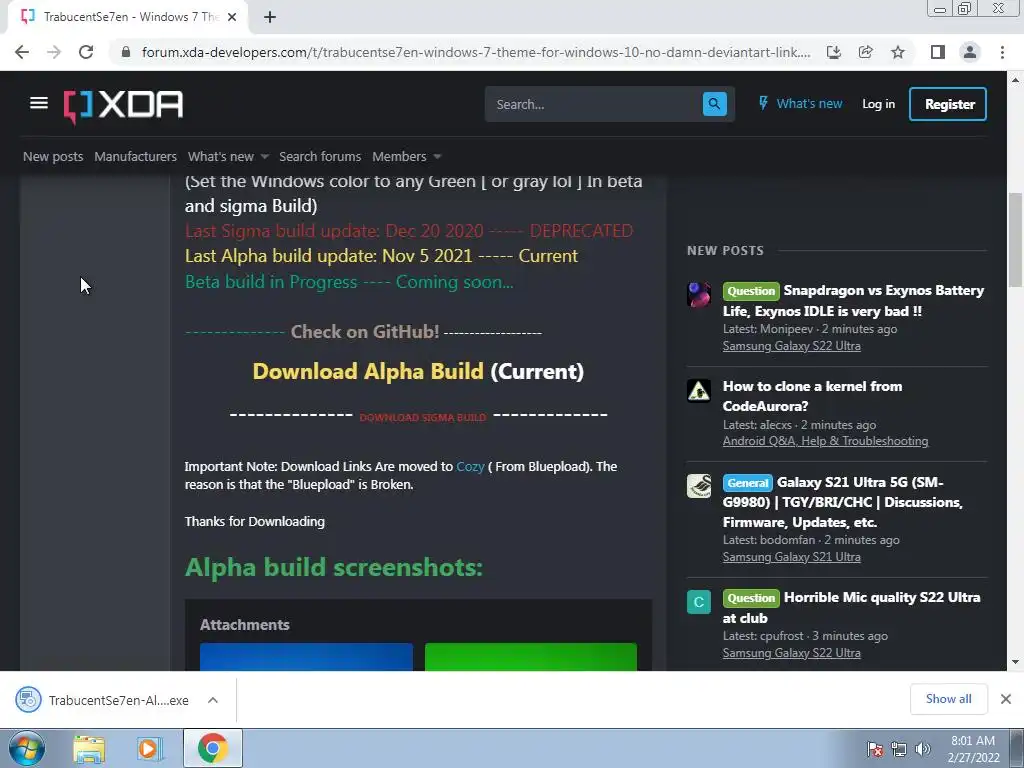This screenshot has width=1024, height=768.
Task: Click the Chrome taskbar icon
Action: pyautogui.click(x=212, y=748)
